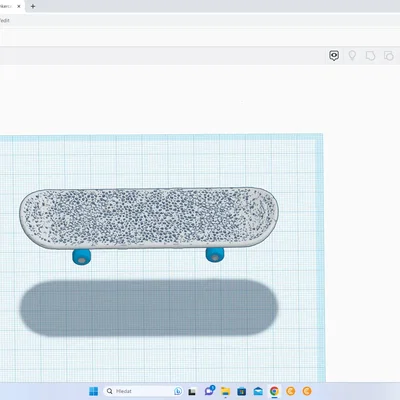
Task: Select the right blue skateboard wheel
Action: pyautogui.click(x=215, y=255)
